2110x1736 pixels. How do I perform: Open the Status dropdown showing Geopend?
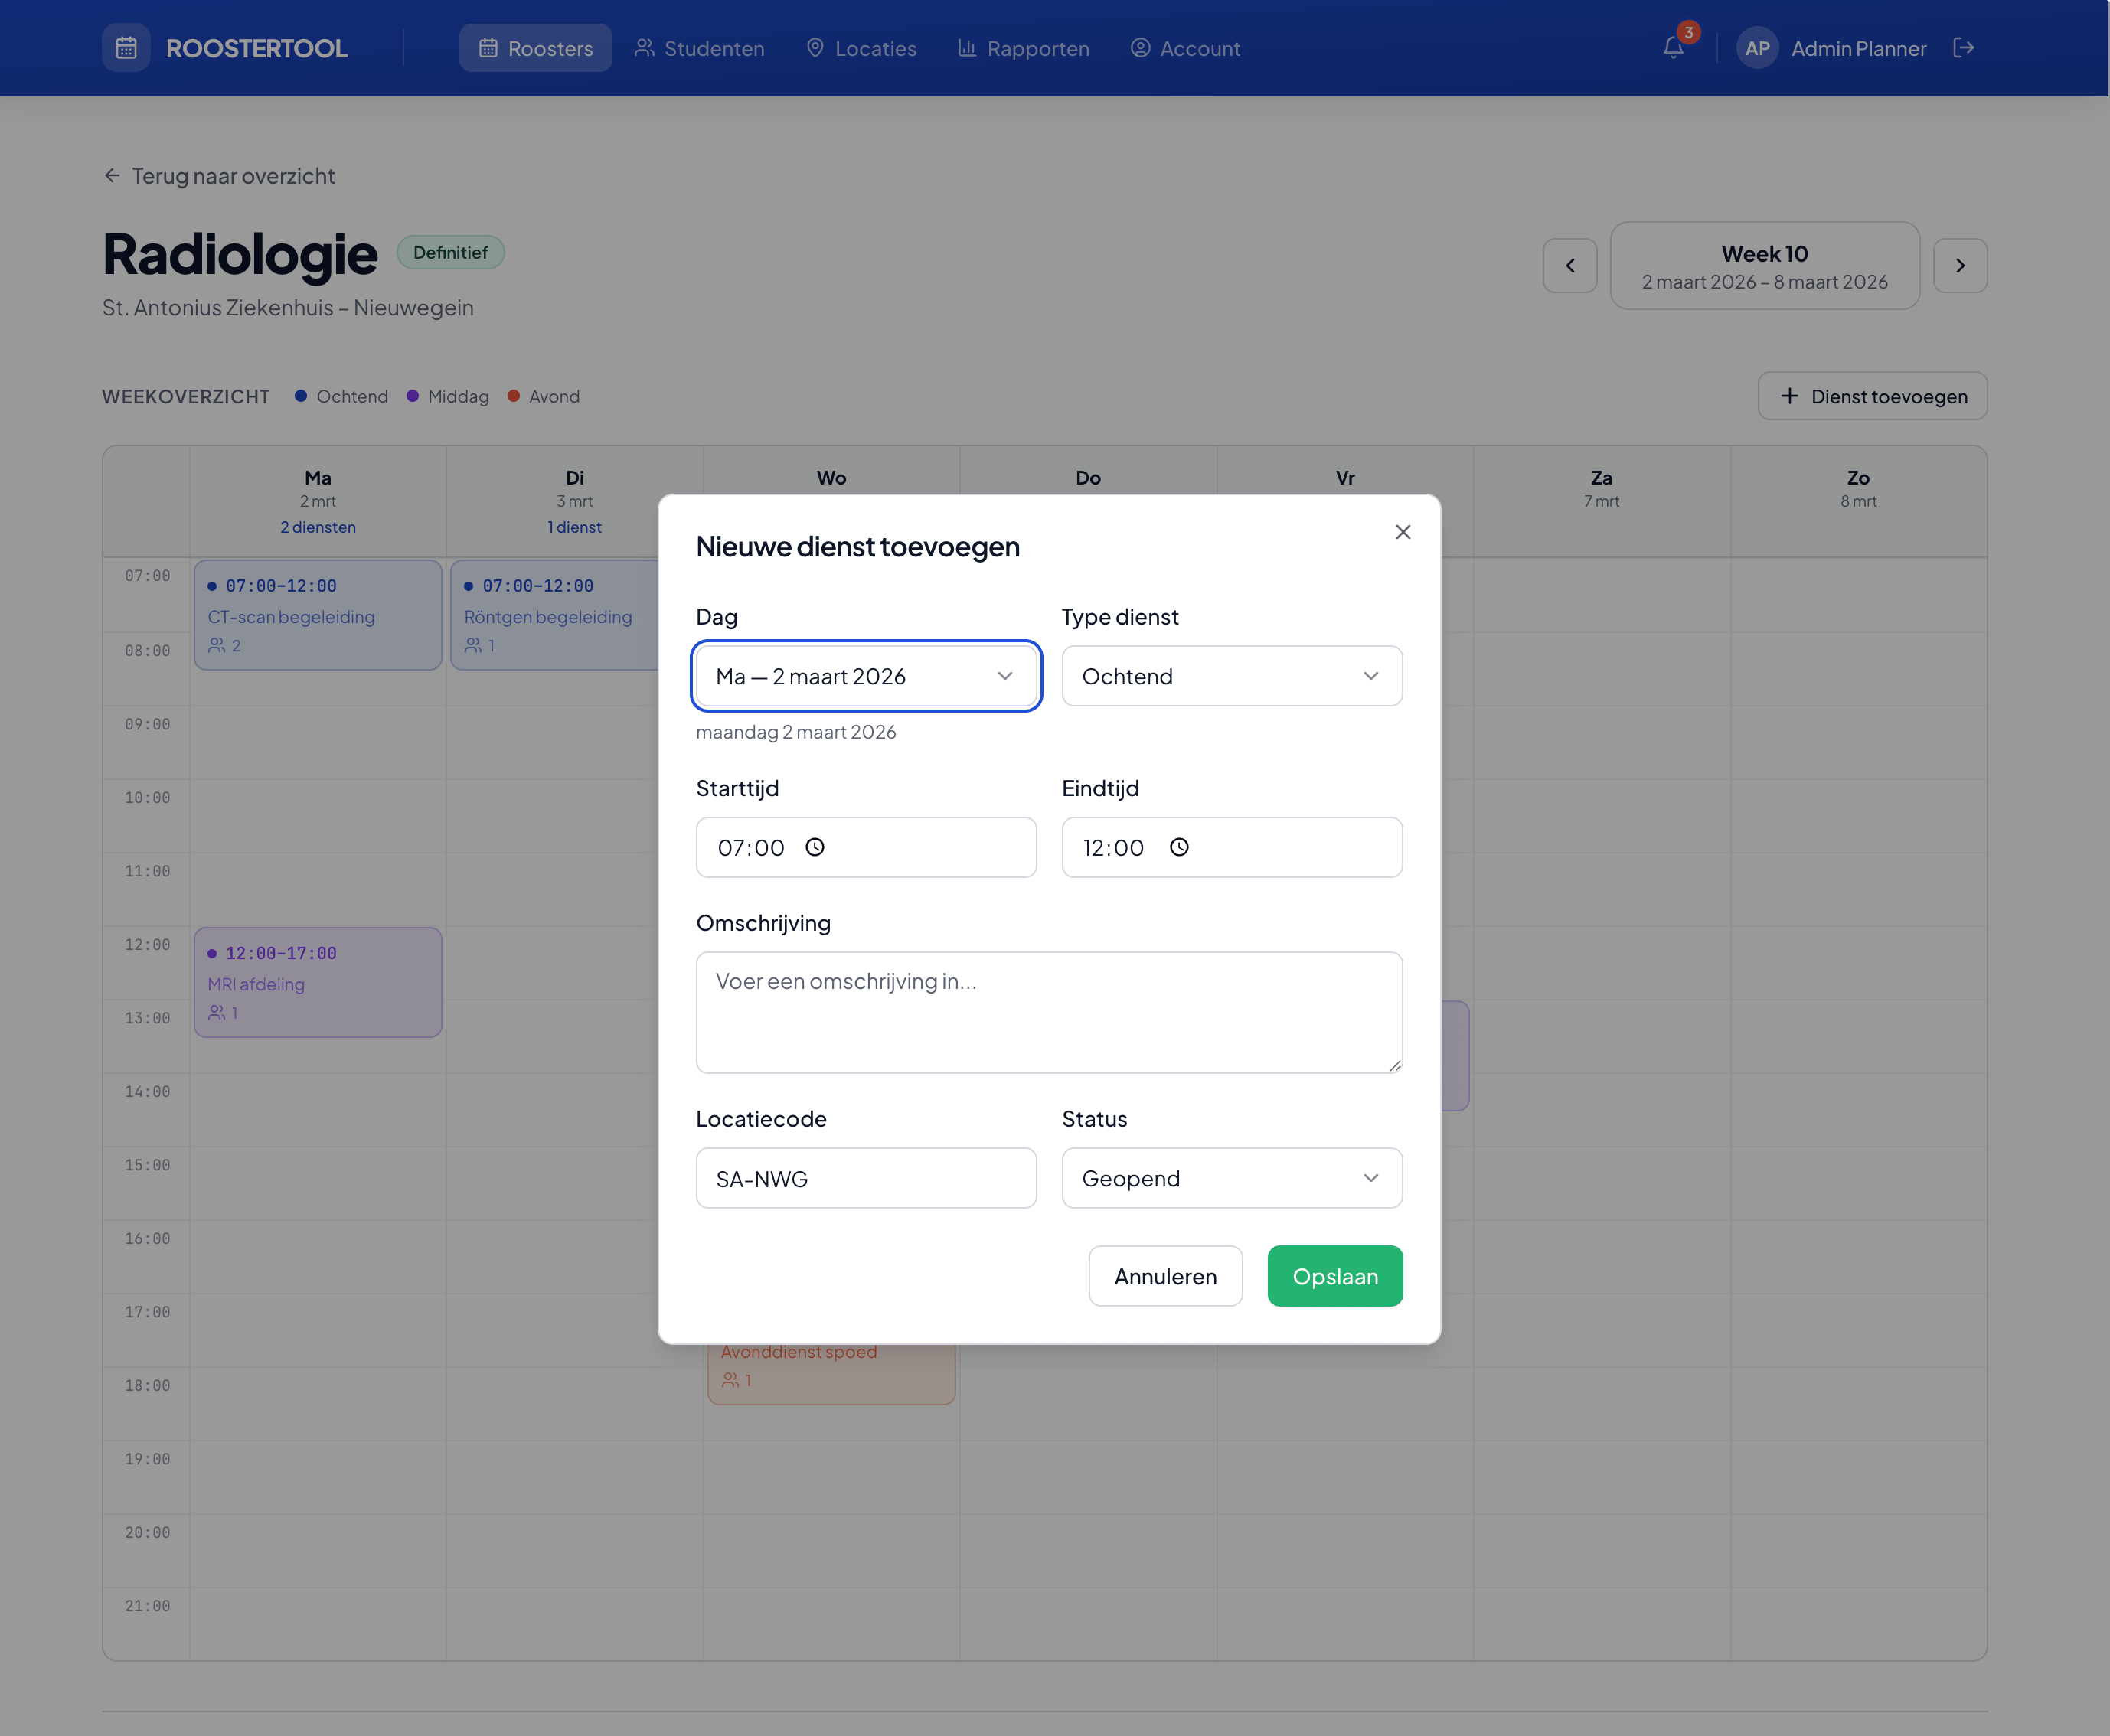(x=1231, y=1178)
